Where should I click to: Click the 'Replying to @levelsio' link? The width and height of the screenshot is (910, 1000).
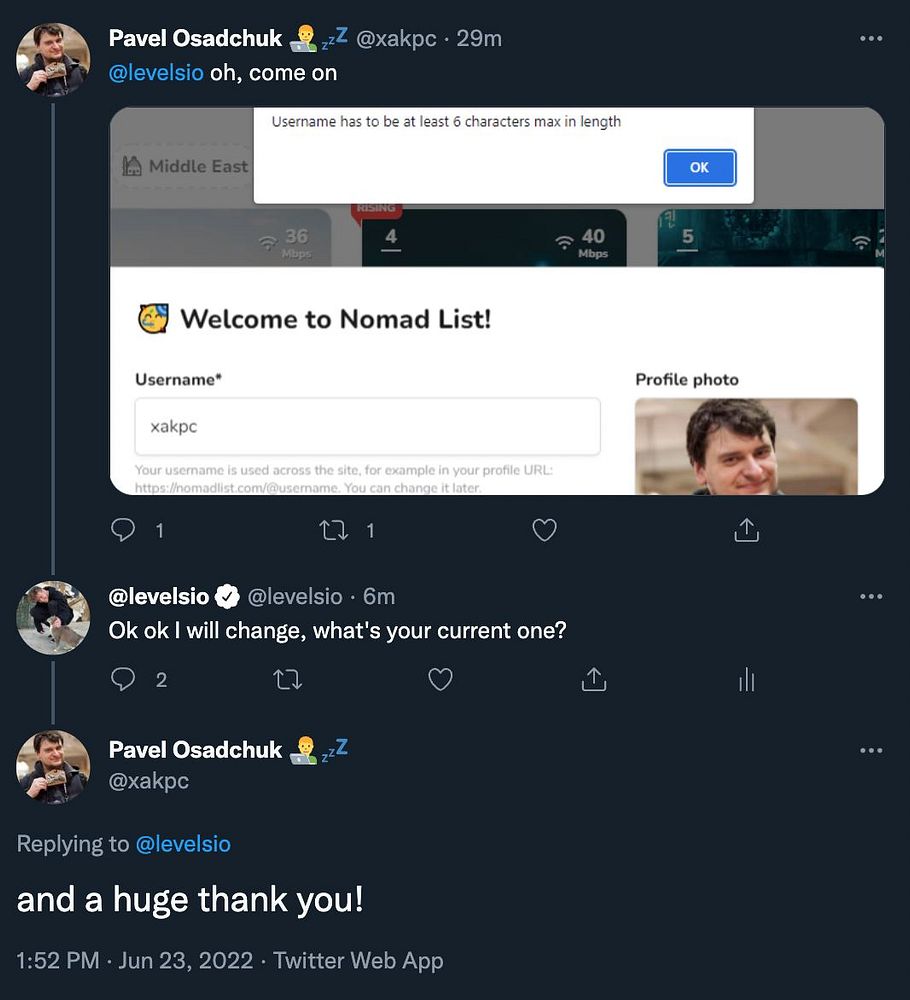182,844
